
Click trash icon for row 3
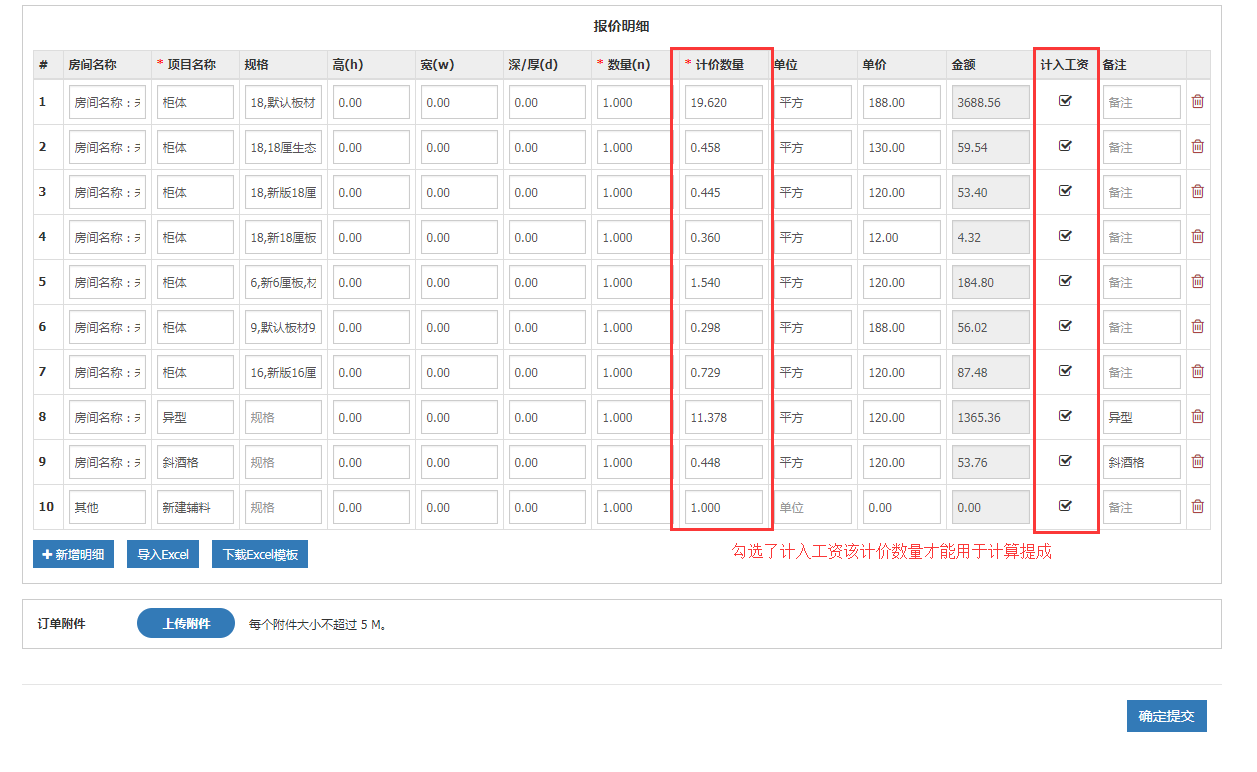coord(1197,191)
